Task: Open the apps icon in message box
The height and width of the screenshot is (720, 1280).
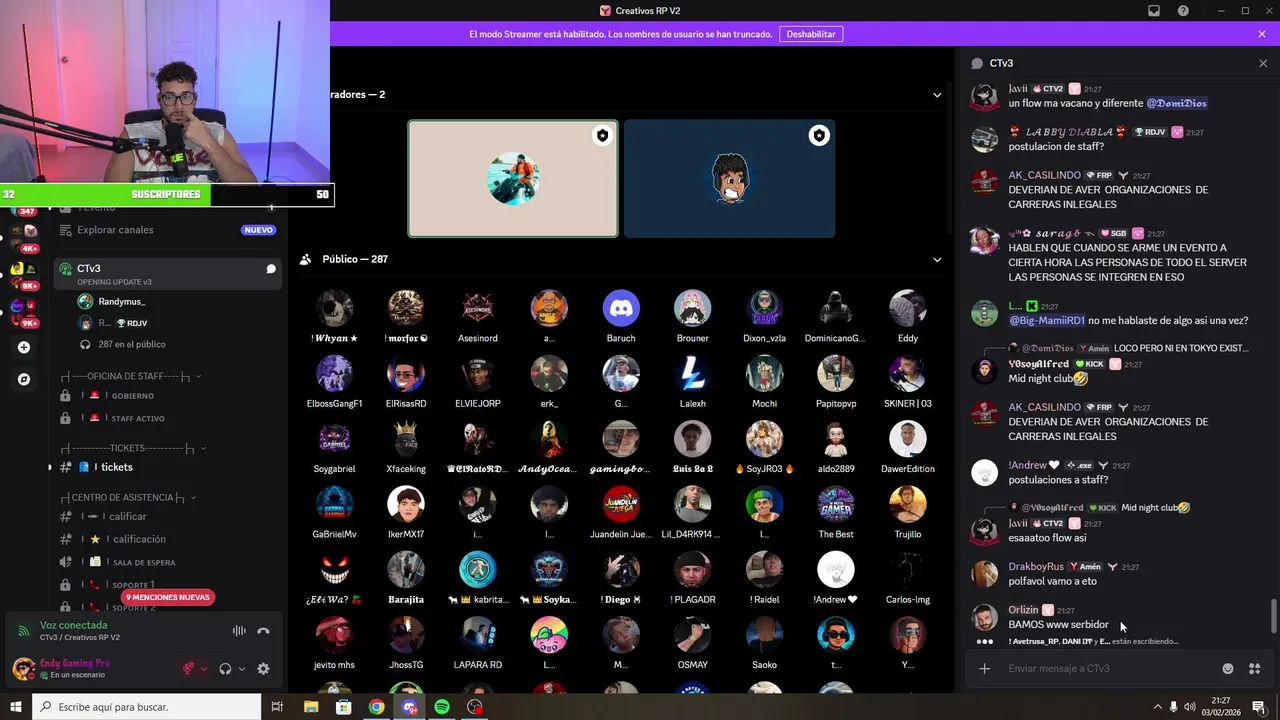Action: tap(1254, 669)
